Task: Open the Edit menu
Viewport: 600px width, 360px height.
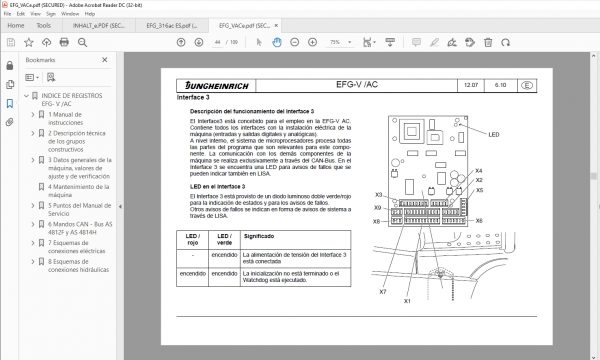Action: (21, 14)
